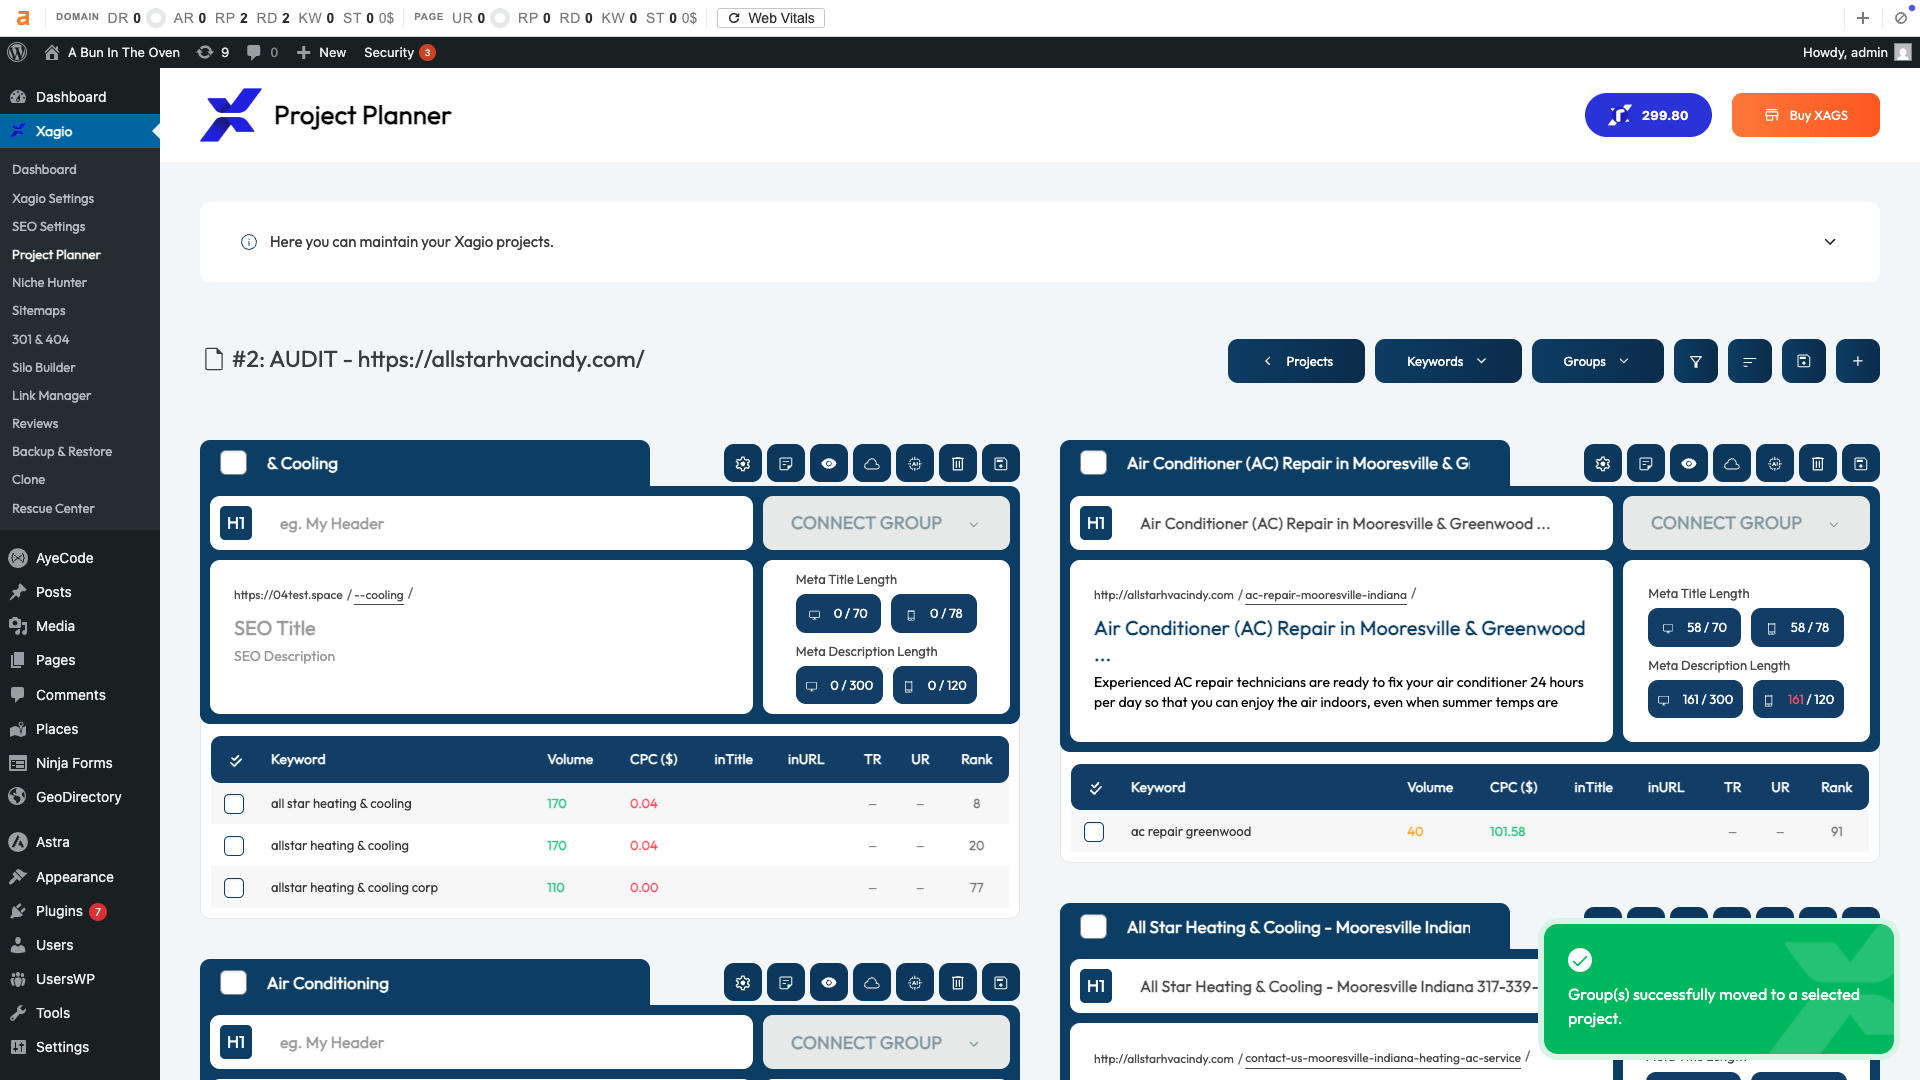
Task: Toggle eye preview for & Cooling group
Action: tap(829, 464)
